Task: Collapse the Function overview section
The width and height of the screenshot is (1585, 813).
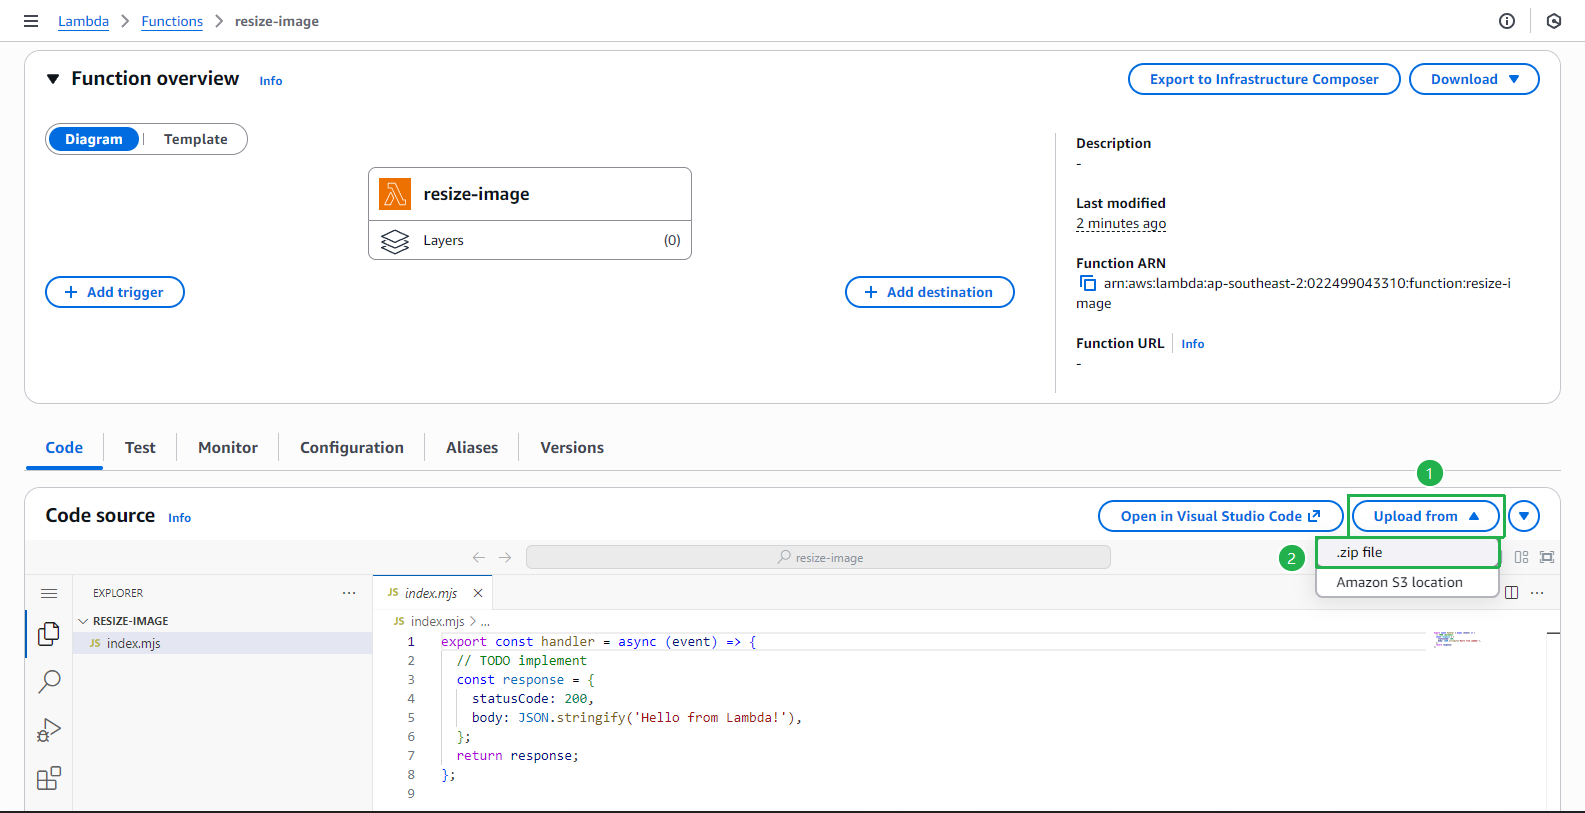Action: coord(53,79)
